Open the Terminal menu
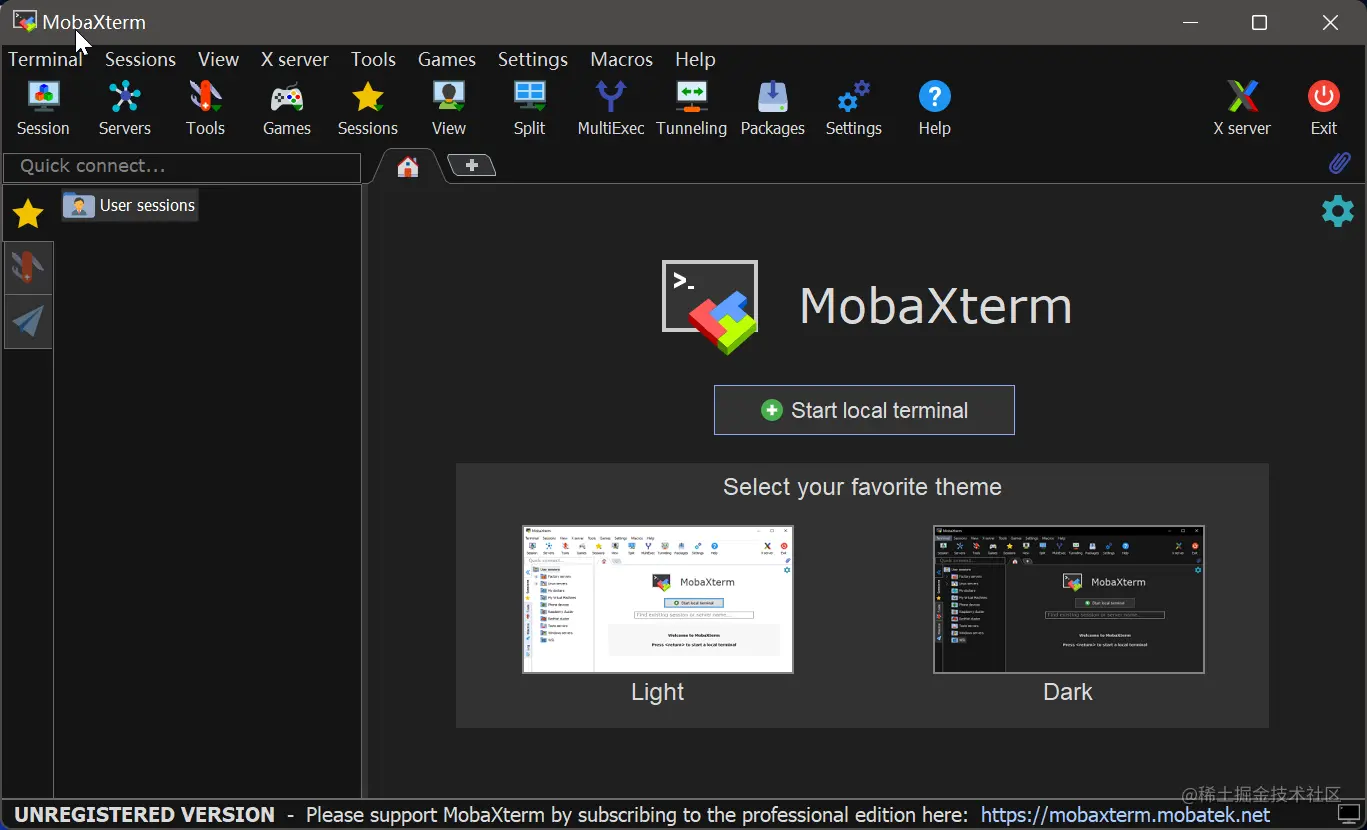The width and height of the screenshot is (1367, 830). (x=45, y=59)
